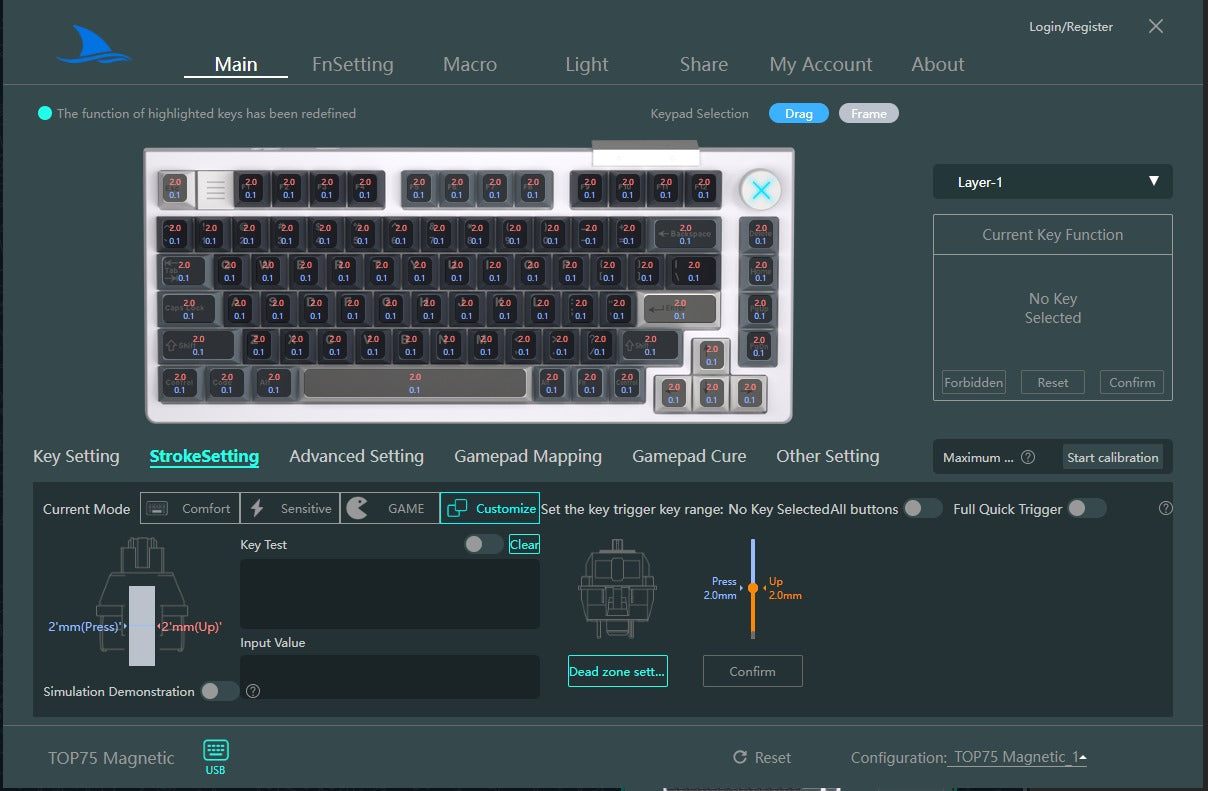
Task: Adjust the orange trigger point slider handle
Action: [753, 588]
